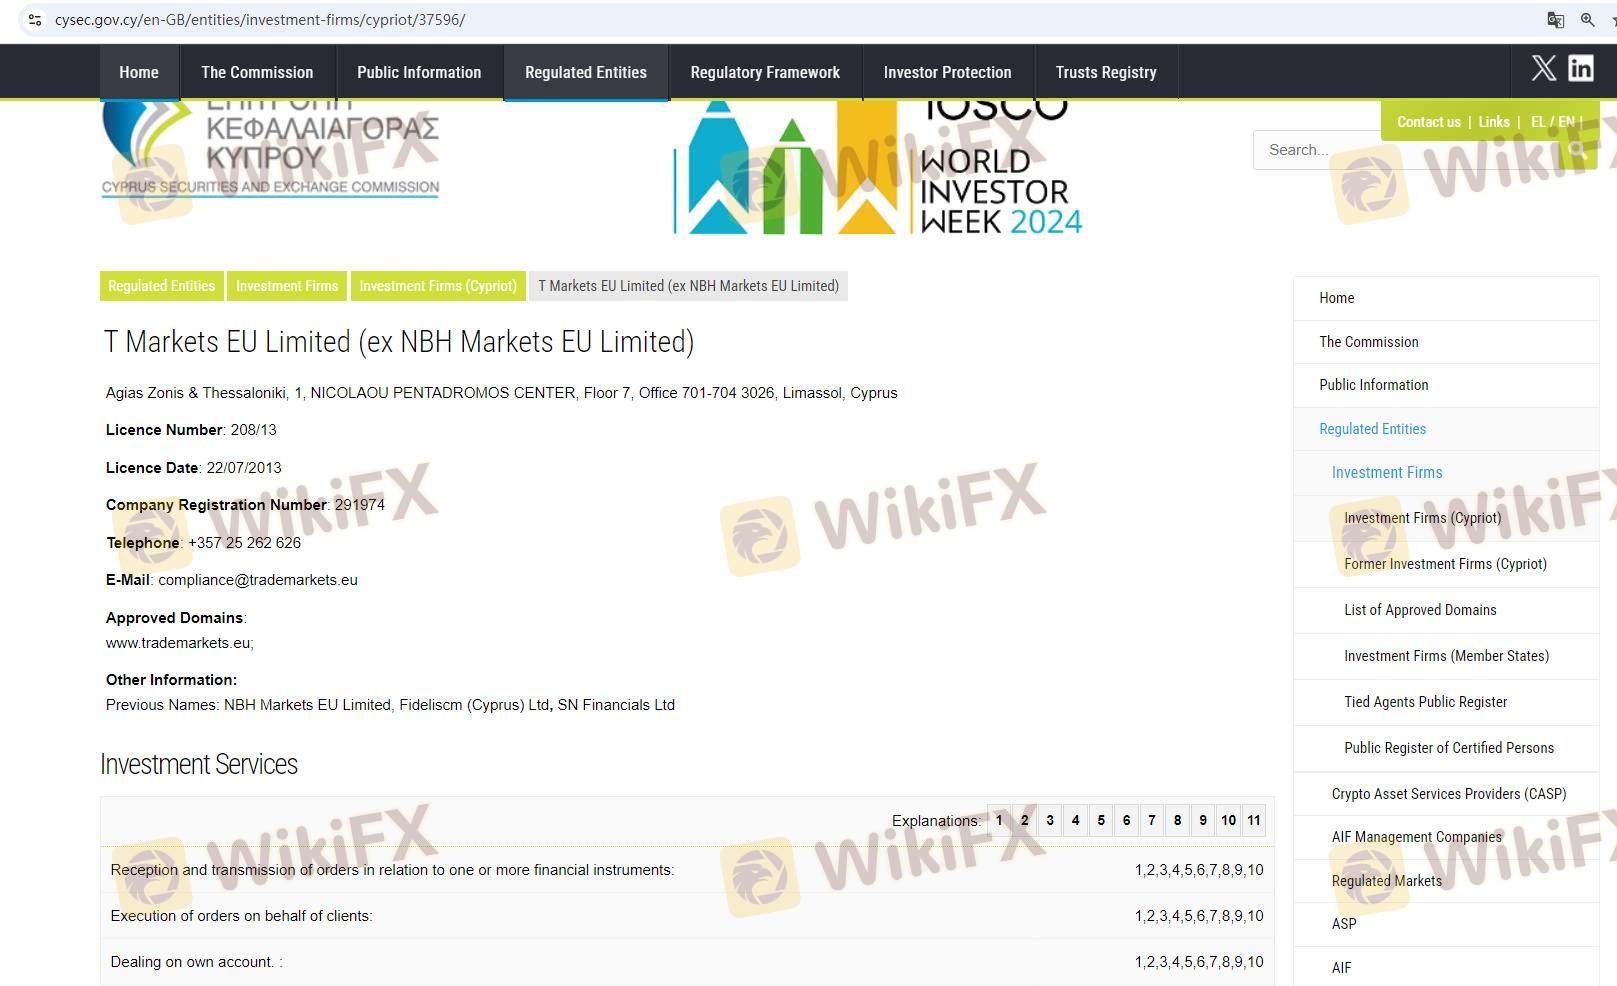This screenshot has width=1617, height=986.
Task: Click the Previous Names line
Action: click(390, 705)
